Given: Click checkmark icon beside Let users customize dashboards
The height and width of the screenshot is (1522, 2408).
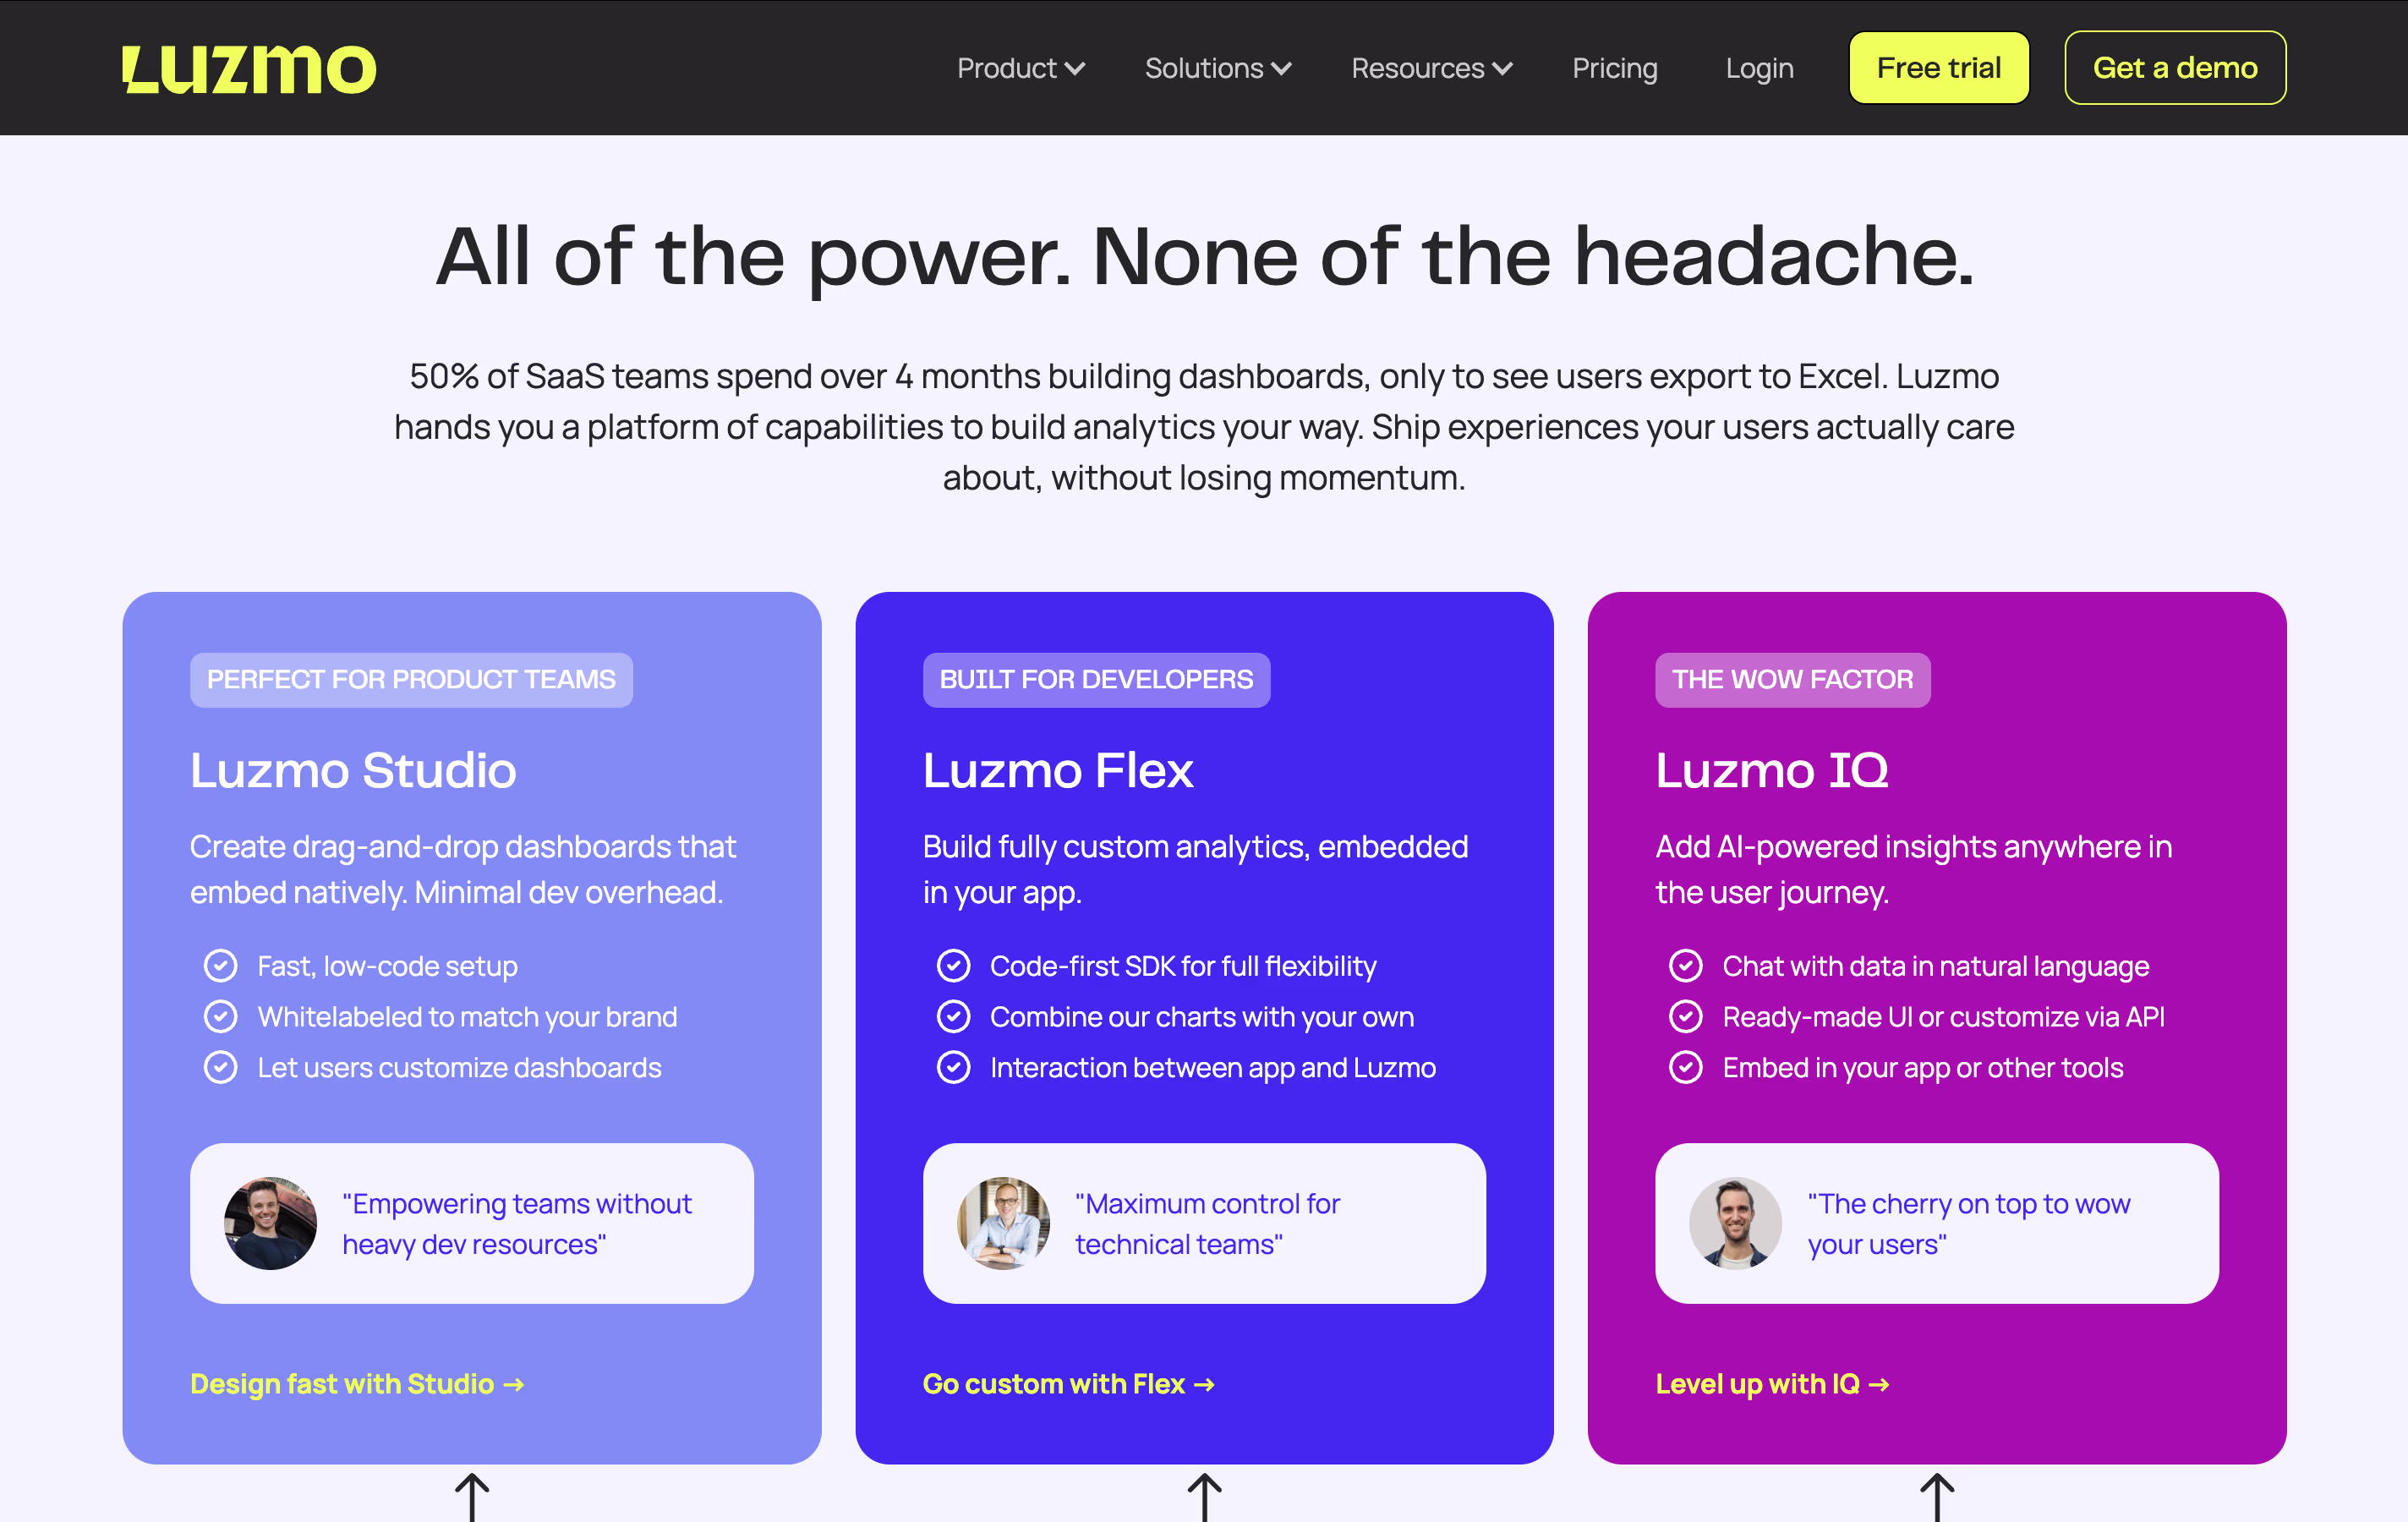Looking at the screenshot, I should pos(220,1068).
